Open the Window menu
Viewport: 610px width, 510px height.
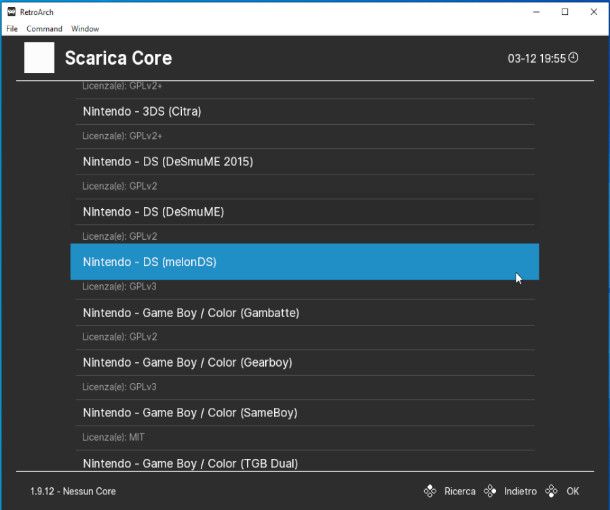(85, 29)
